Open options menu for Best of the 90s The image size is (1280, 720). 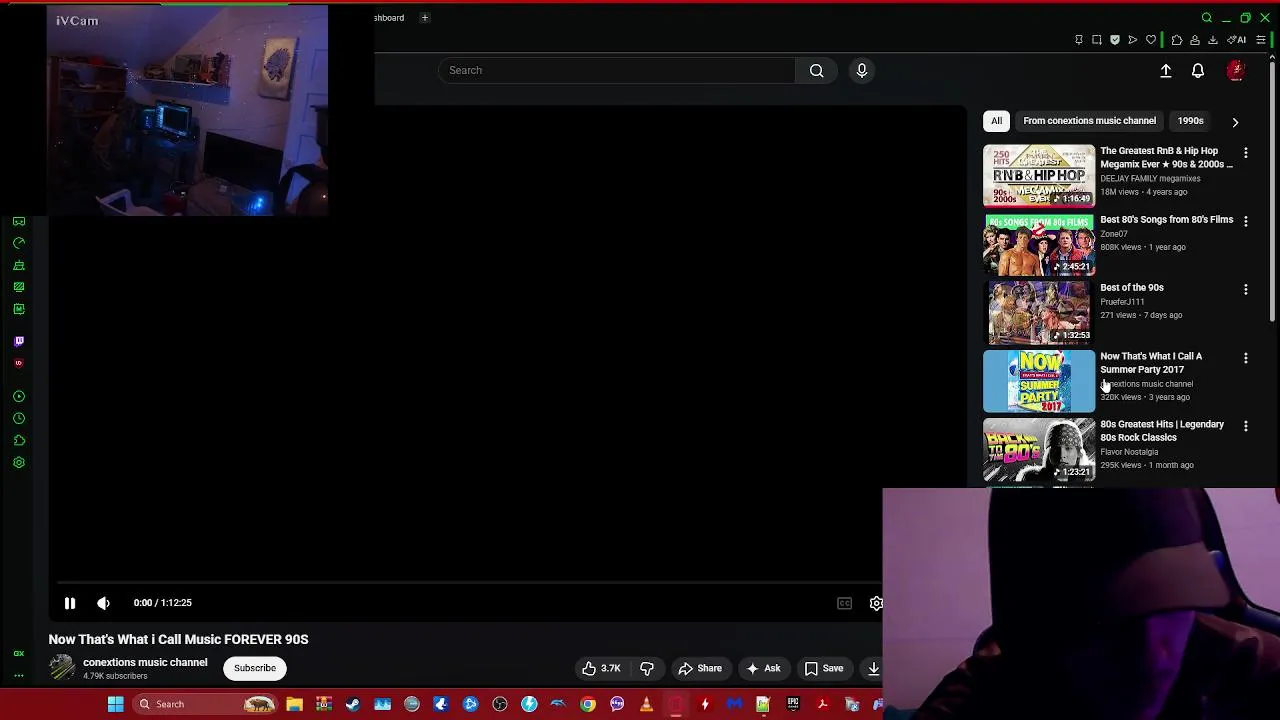pyautogui.click(x=1246, y=289)
